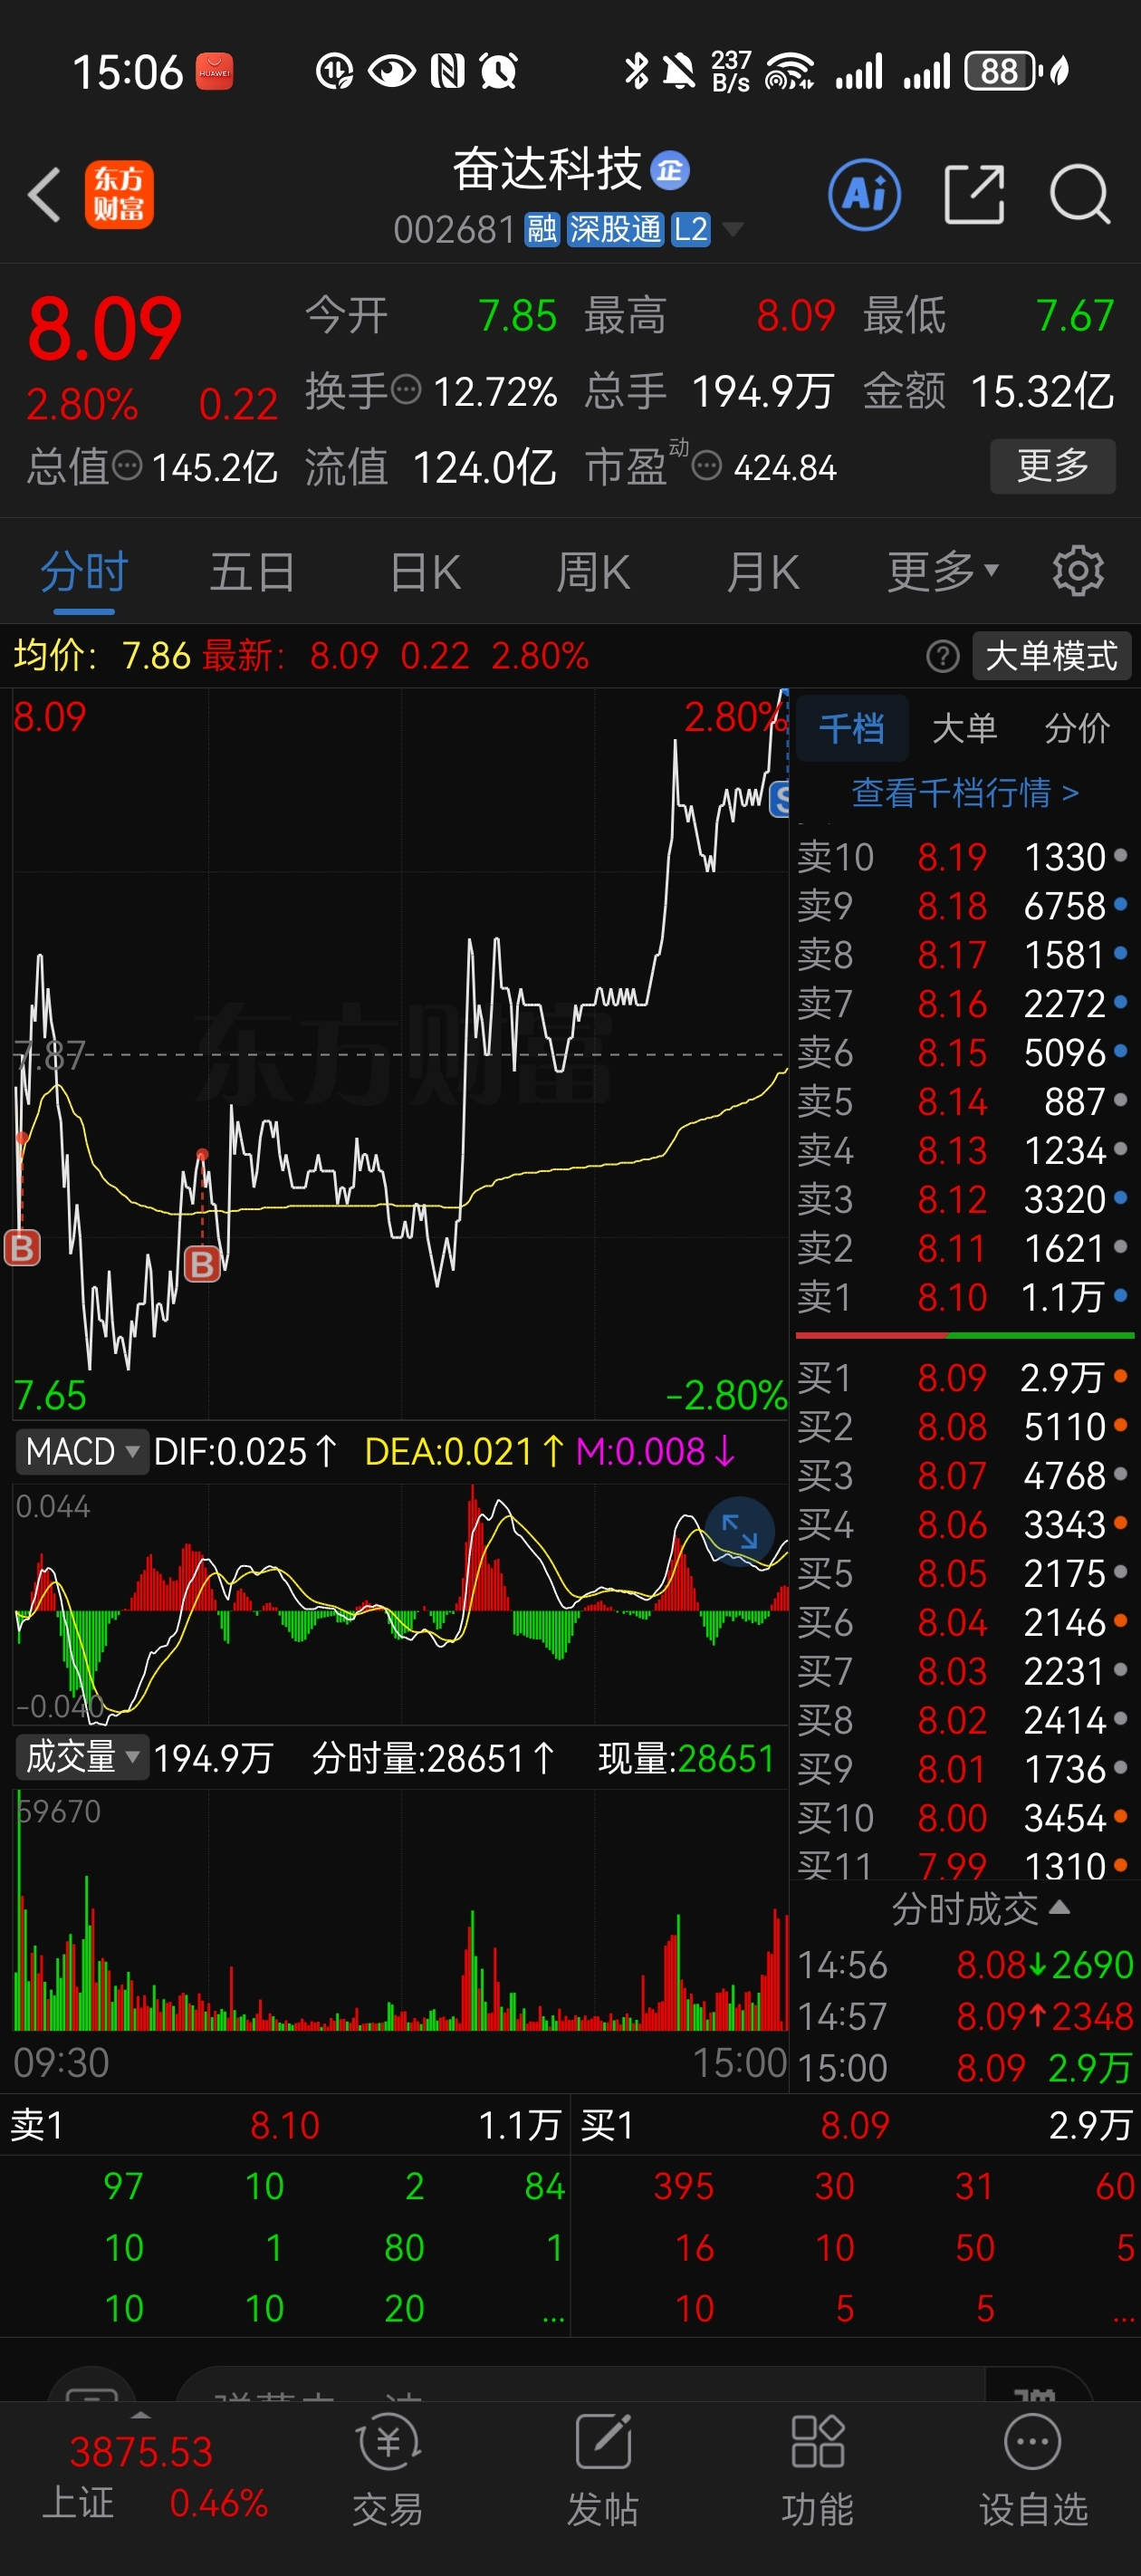Tap the 金额 15.32亿 value
The width and height of the screenshot is (1141, 2576).
point(1043,391)
